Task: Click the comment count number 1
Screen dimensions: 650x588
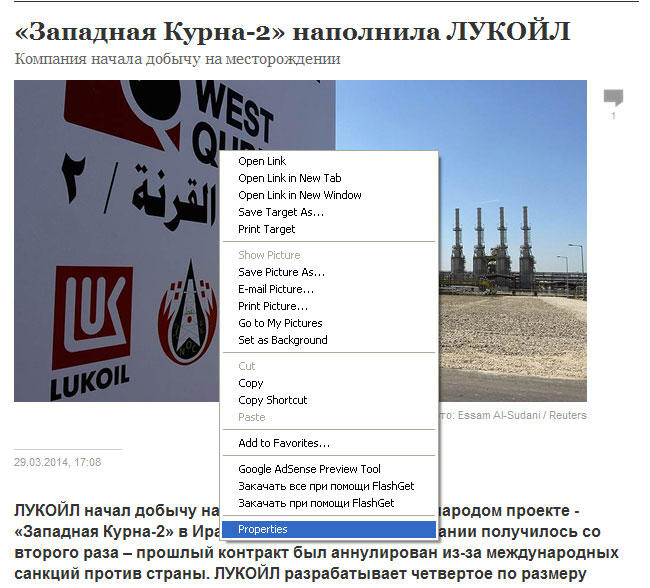Action: pos(614,116)
